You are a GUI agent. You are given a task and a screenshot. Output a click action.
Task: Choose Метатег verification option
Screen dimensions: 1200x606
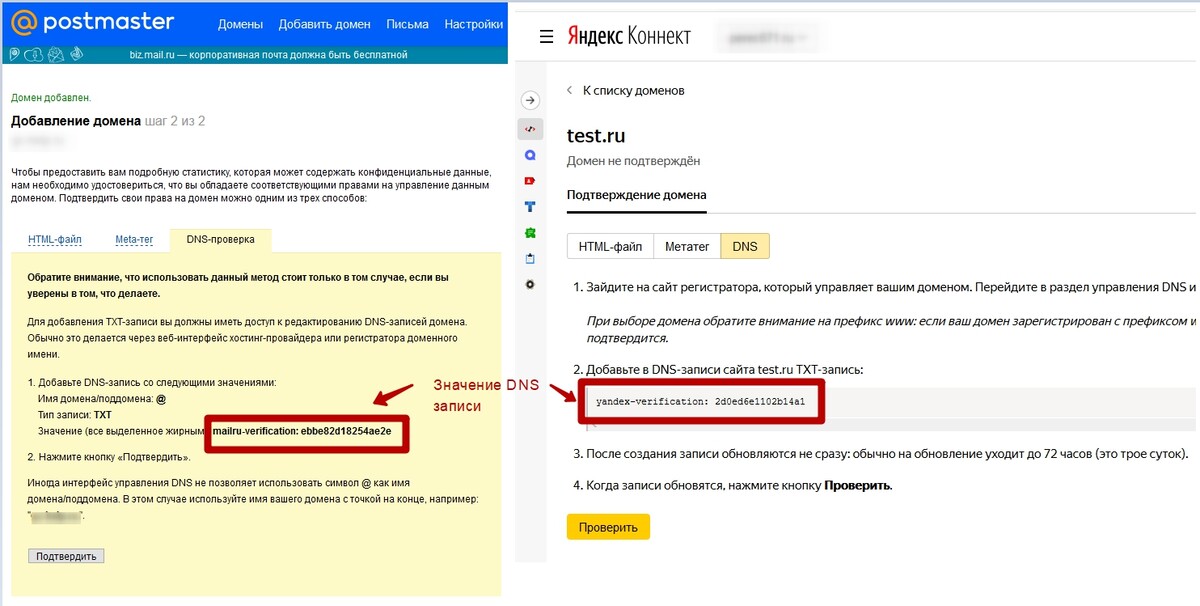click(687, 246)
